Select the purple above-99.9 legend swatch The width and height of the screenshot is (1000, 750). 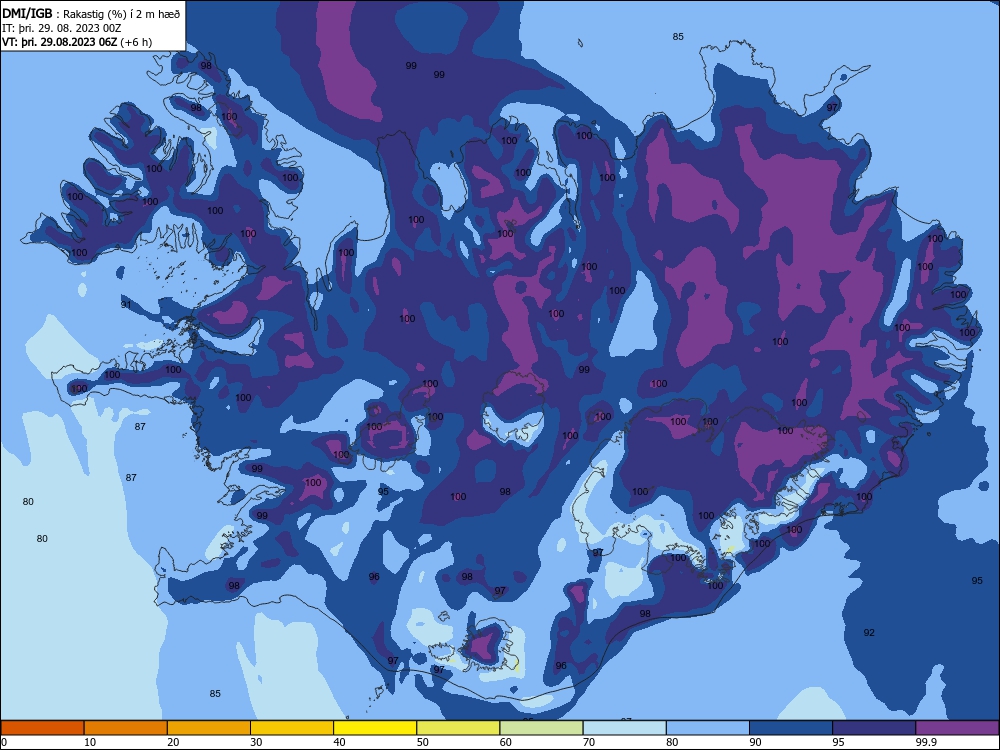point(957,728)
